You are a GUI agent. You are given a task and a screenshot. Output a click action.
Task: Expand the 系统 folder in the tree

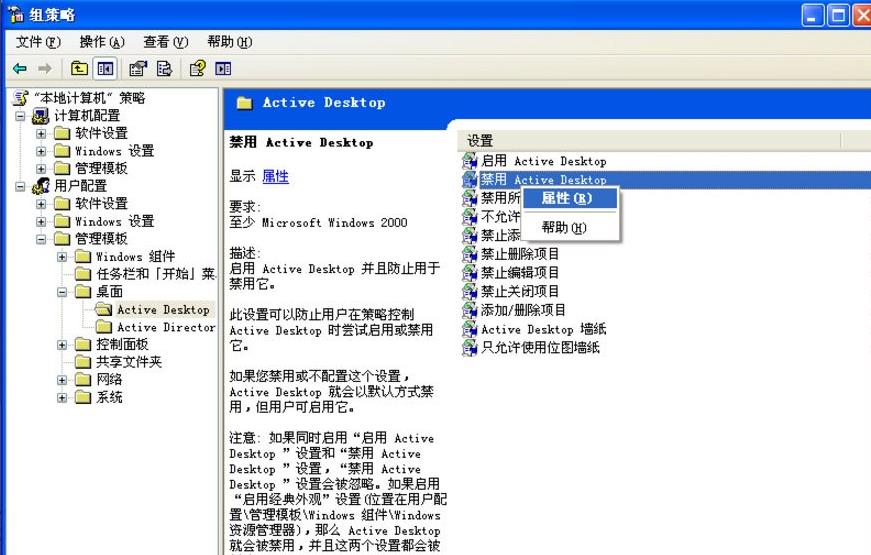62,397
